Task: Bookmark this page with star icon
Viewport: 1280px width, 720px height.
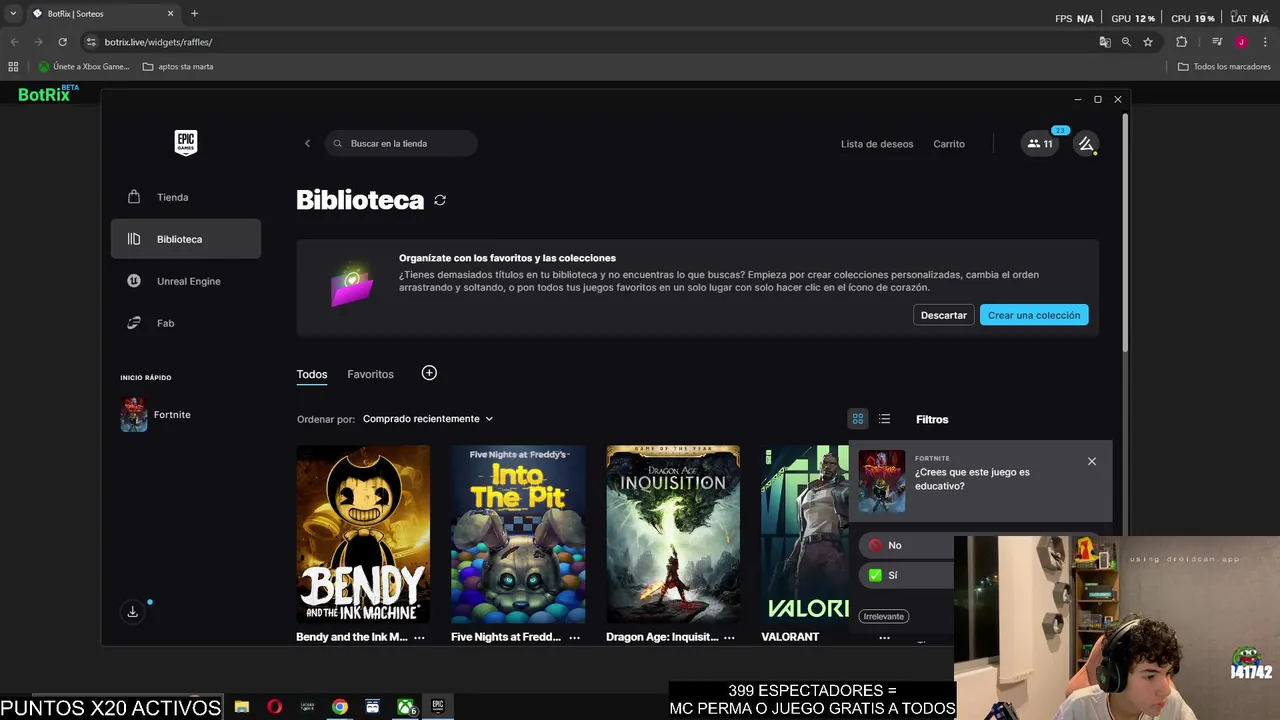Action: 1148,42
